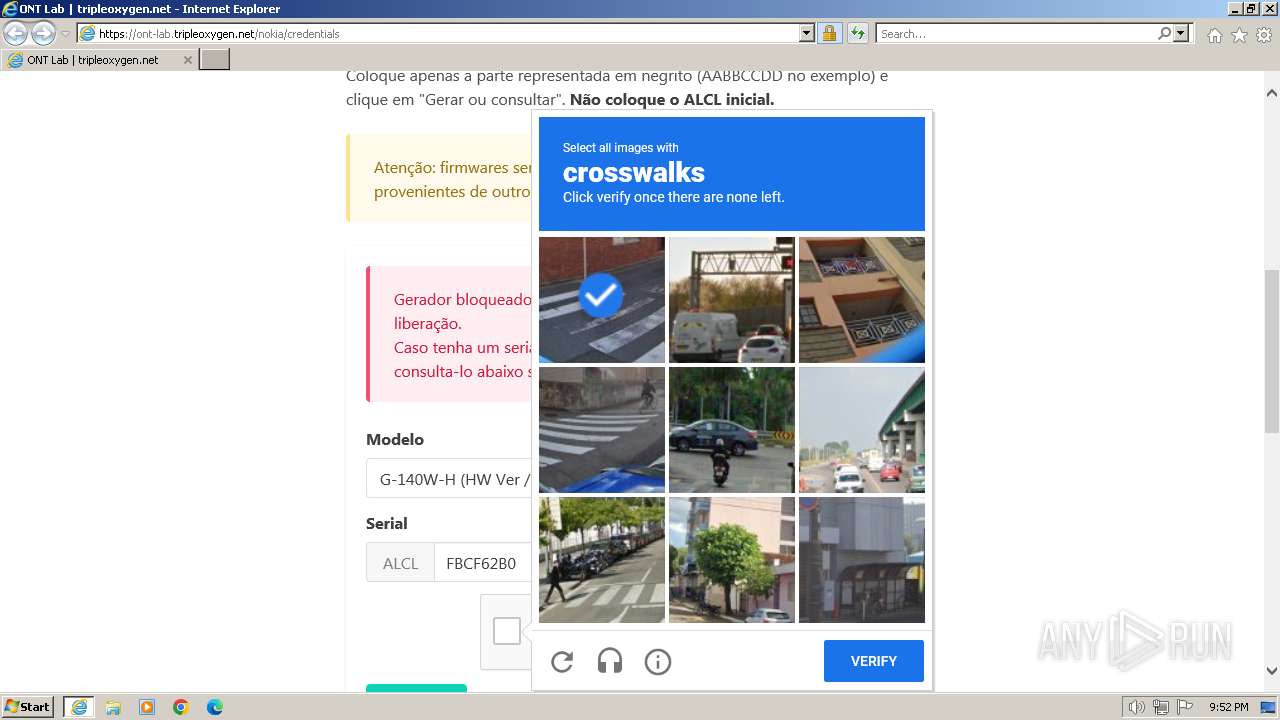Click the security lock icon
Screen dimensions: 1280x720
coord(829,33)
